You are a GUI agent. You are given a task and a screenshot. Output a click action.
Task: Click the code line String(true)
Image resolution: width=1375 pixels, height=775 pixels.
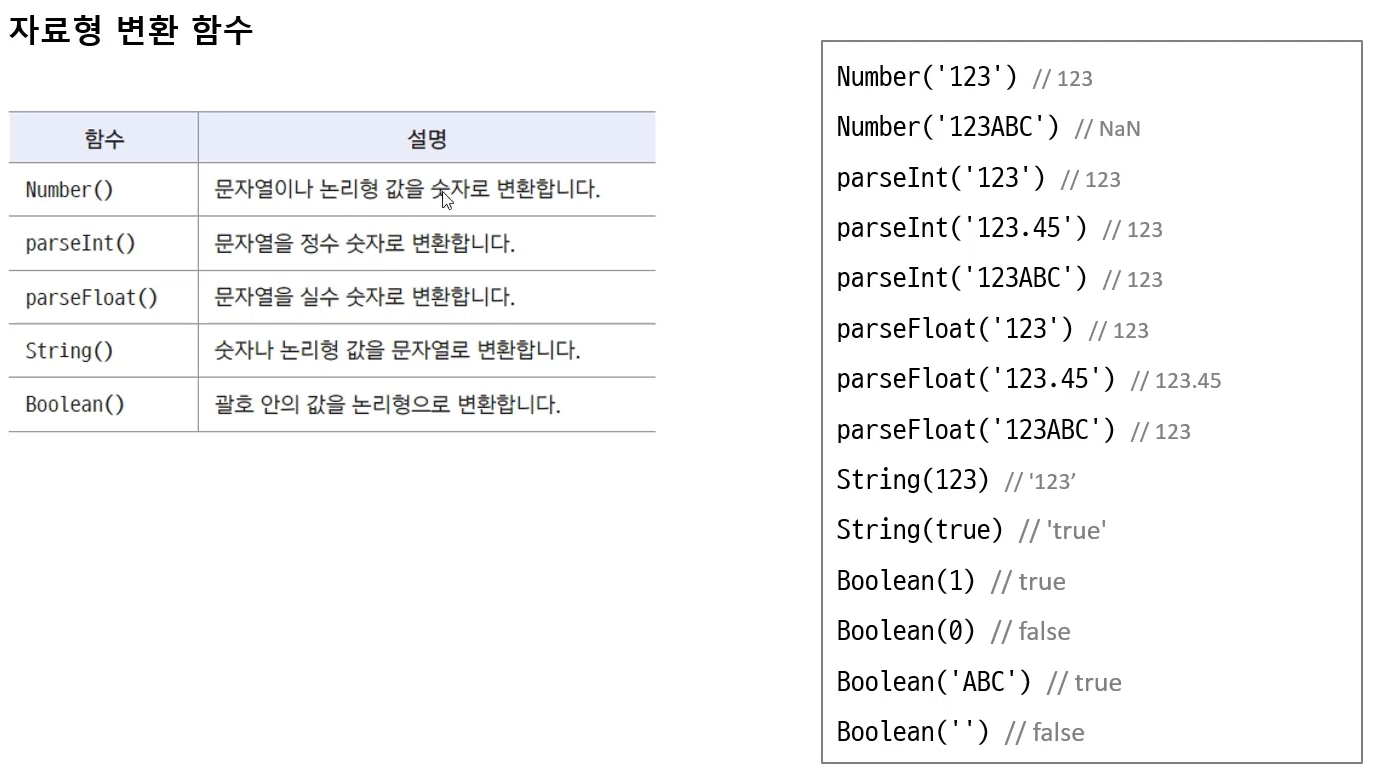click(x=919, y=530)
